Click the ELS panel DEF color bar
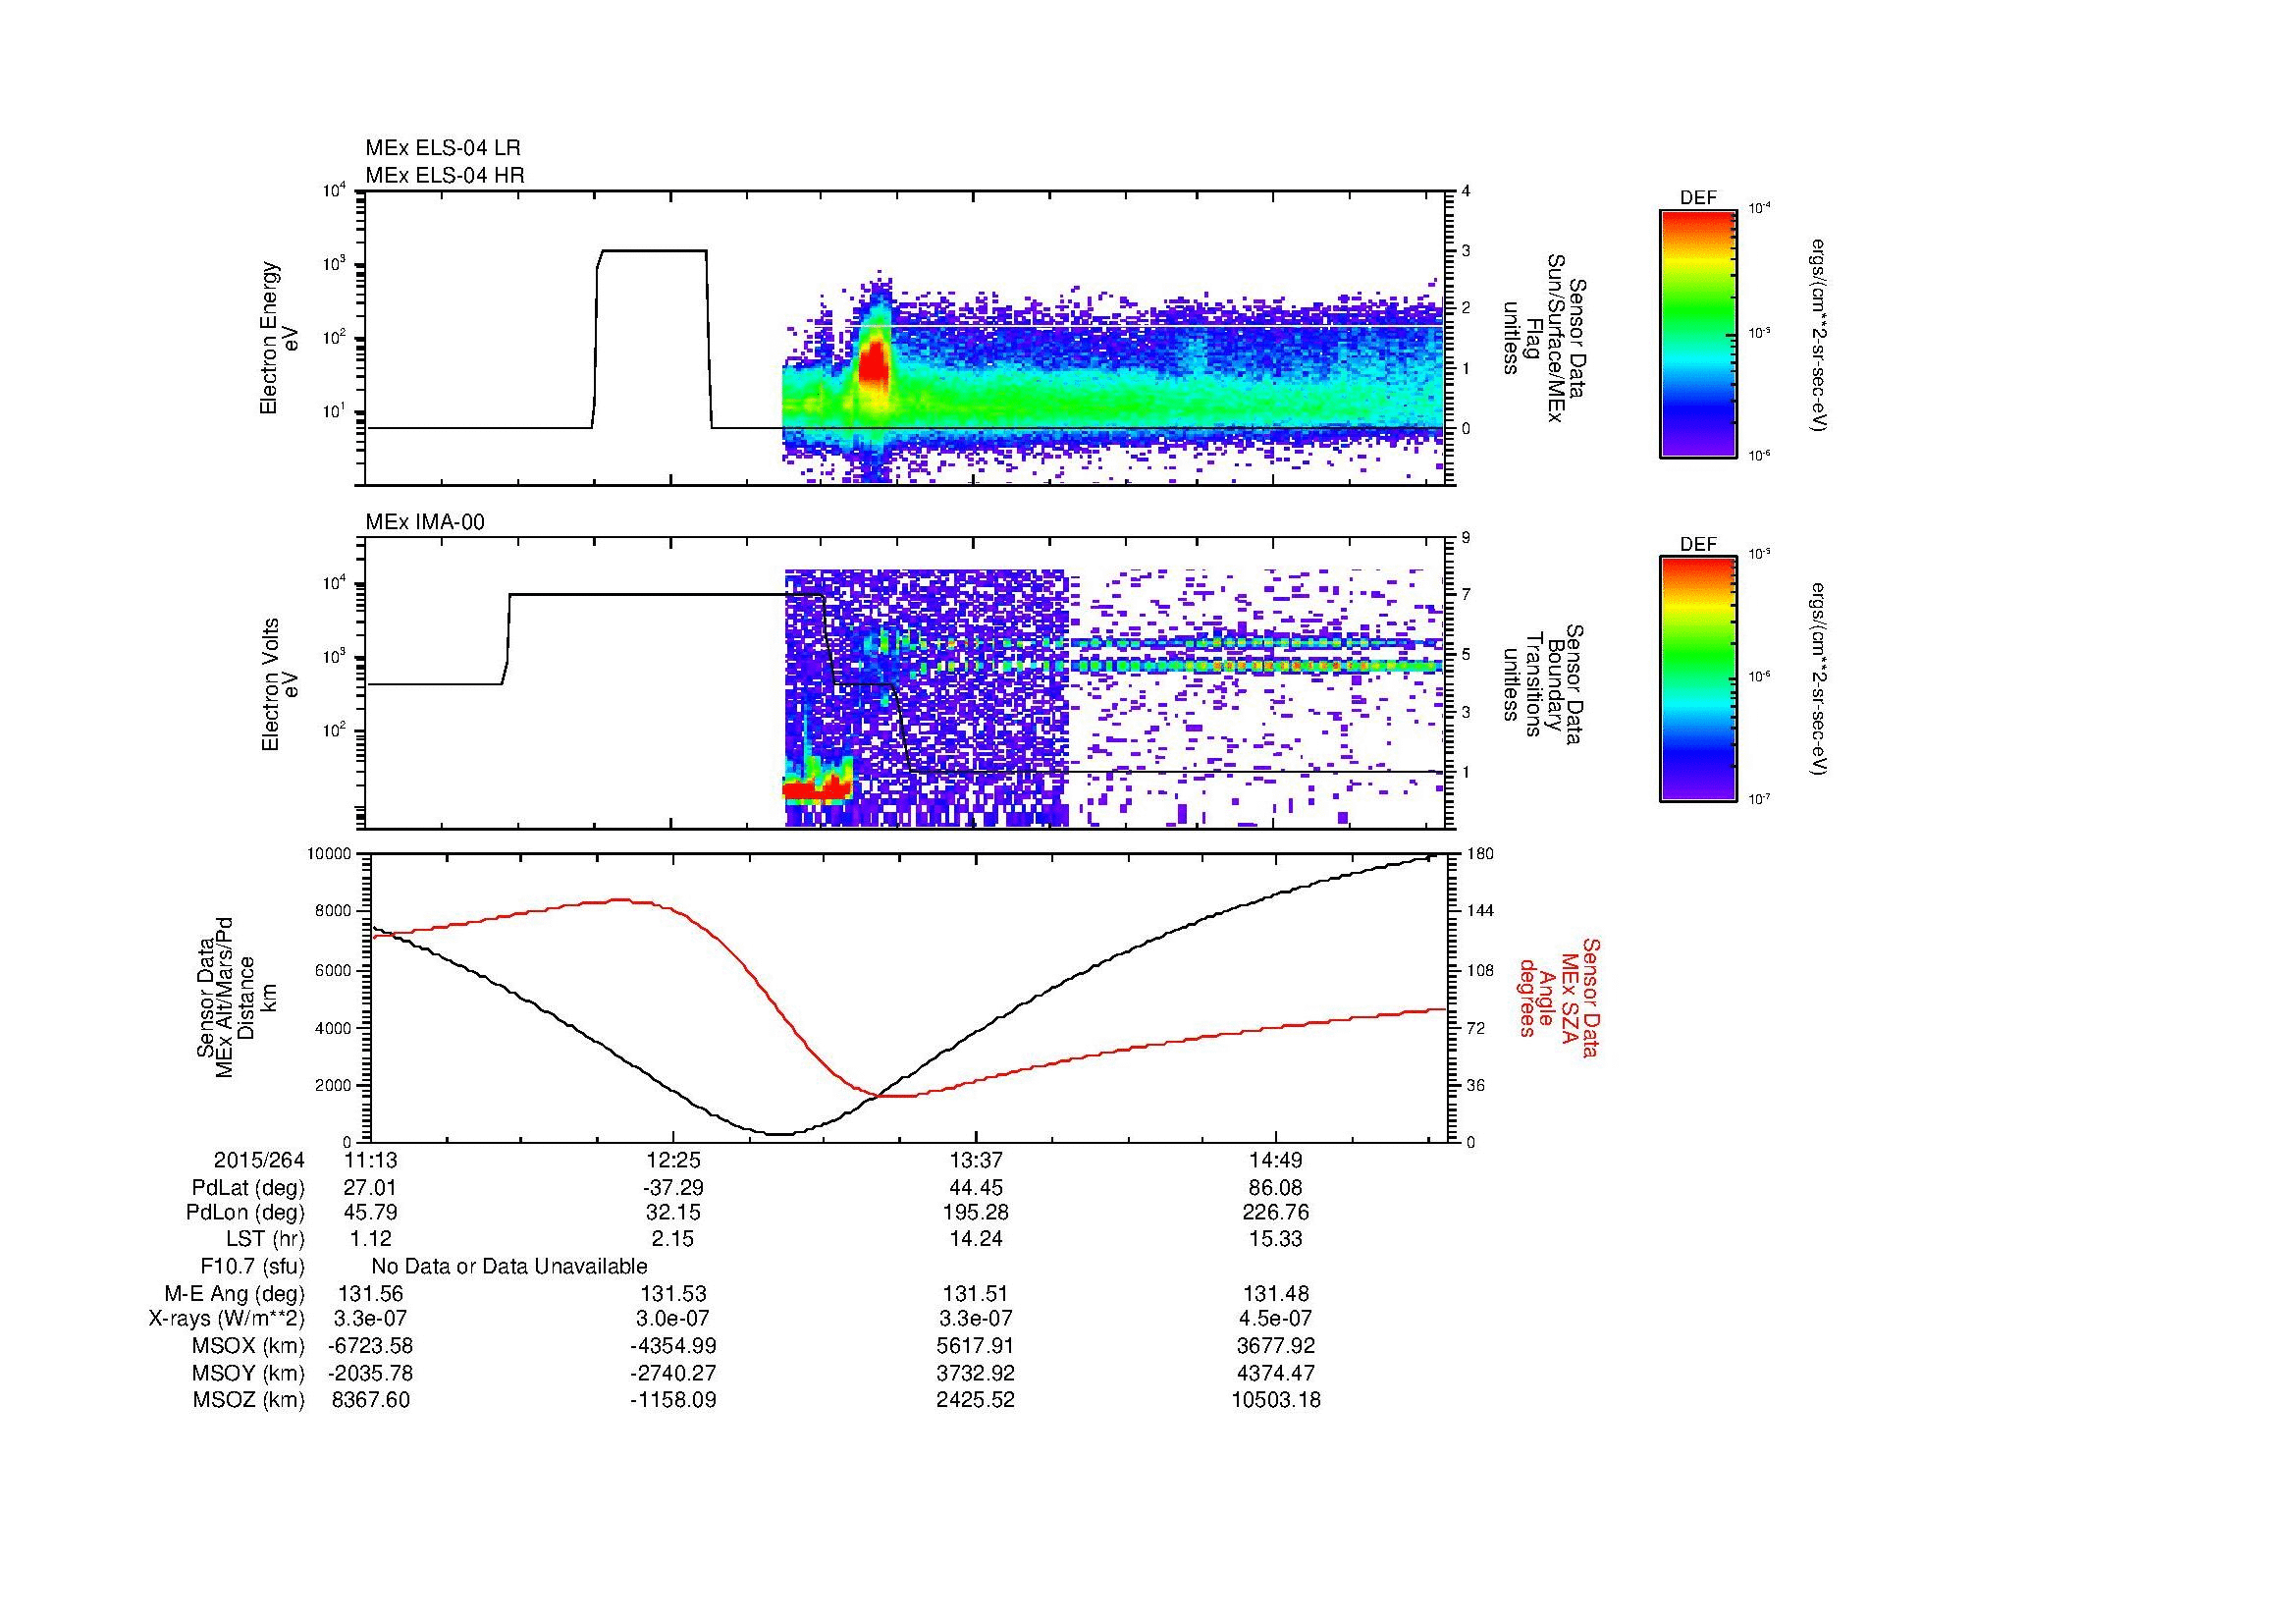Screen dimensions: 2296x1623 pyautogui.click(x=1697, y=333)
